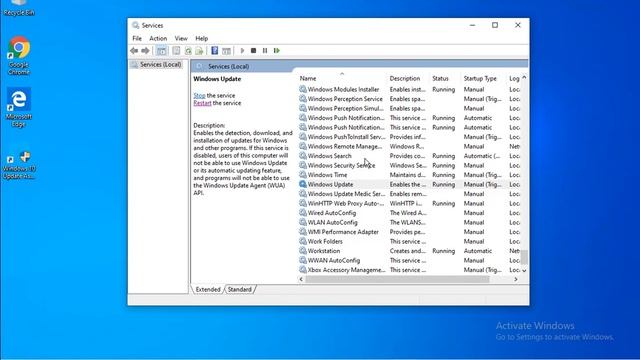Image resolution: width=640 pixels, height=360 pixels.
Task: Select Windows Update Medic Ser... row
Action: tap(409, 194)
